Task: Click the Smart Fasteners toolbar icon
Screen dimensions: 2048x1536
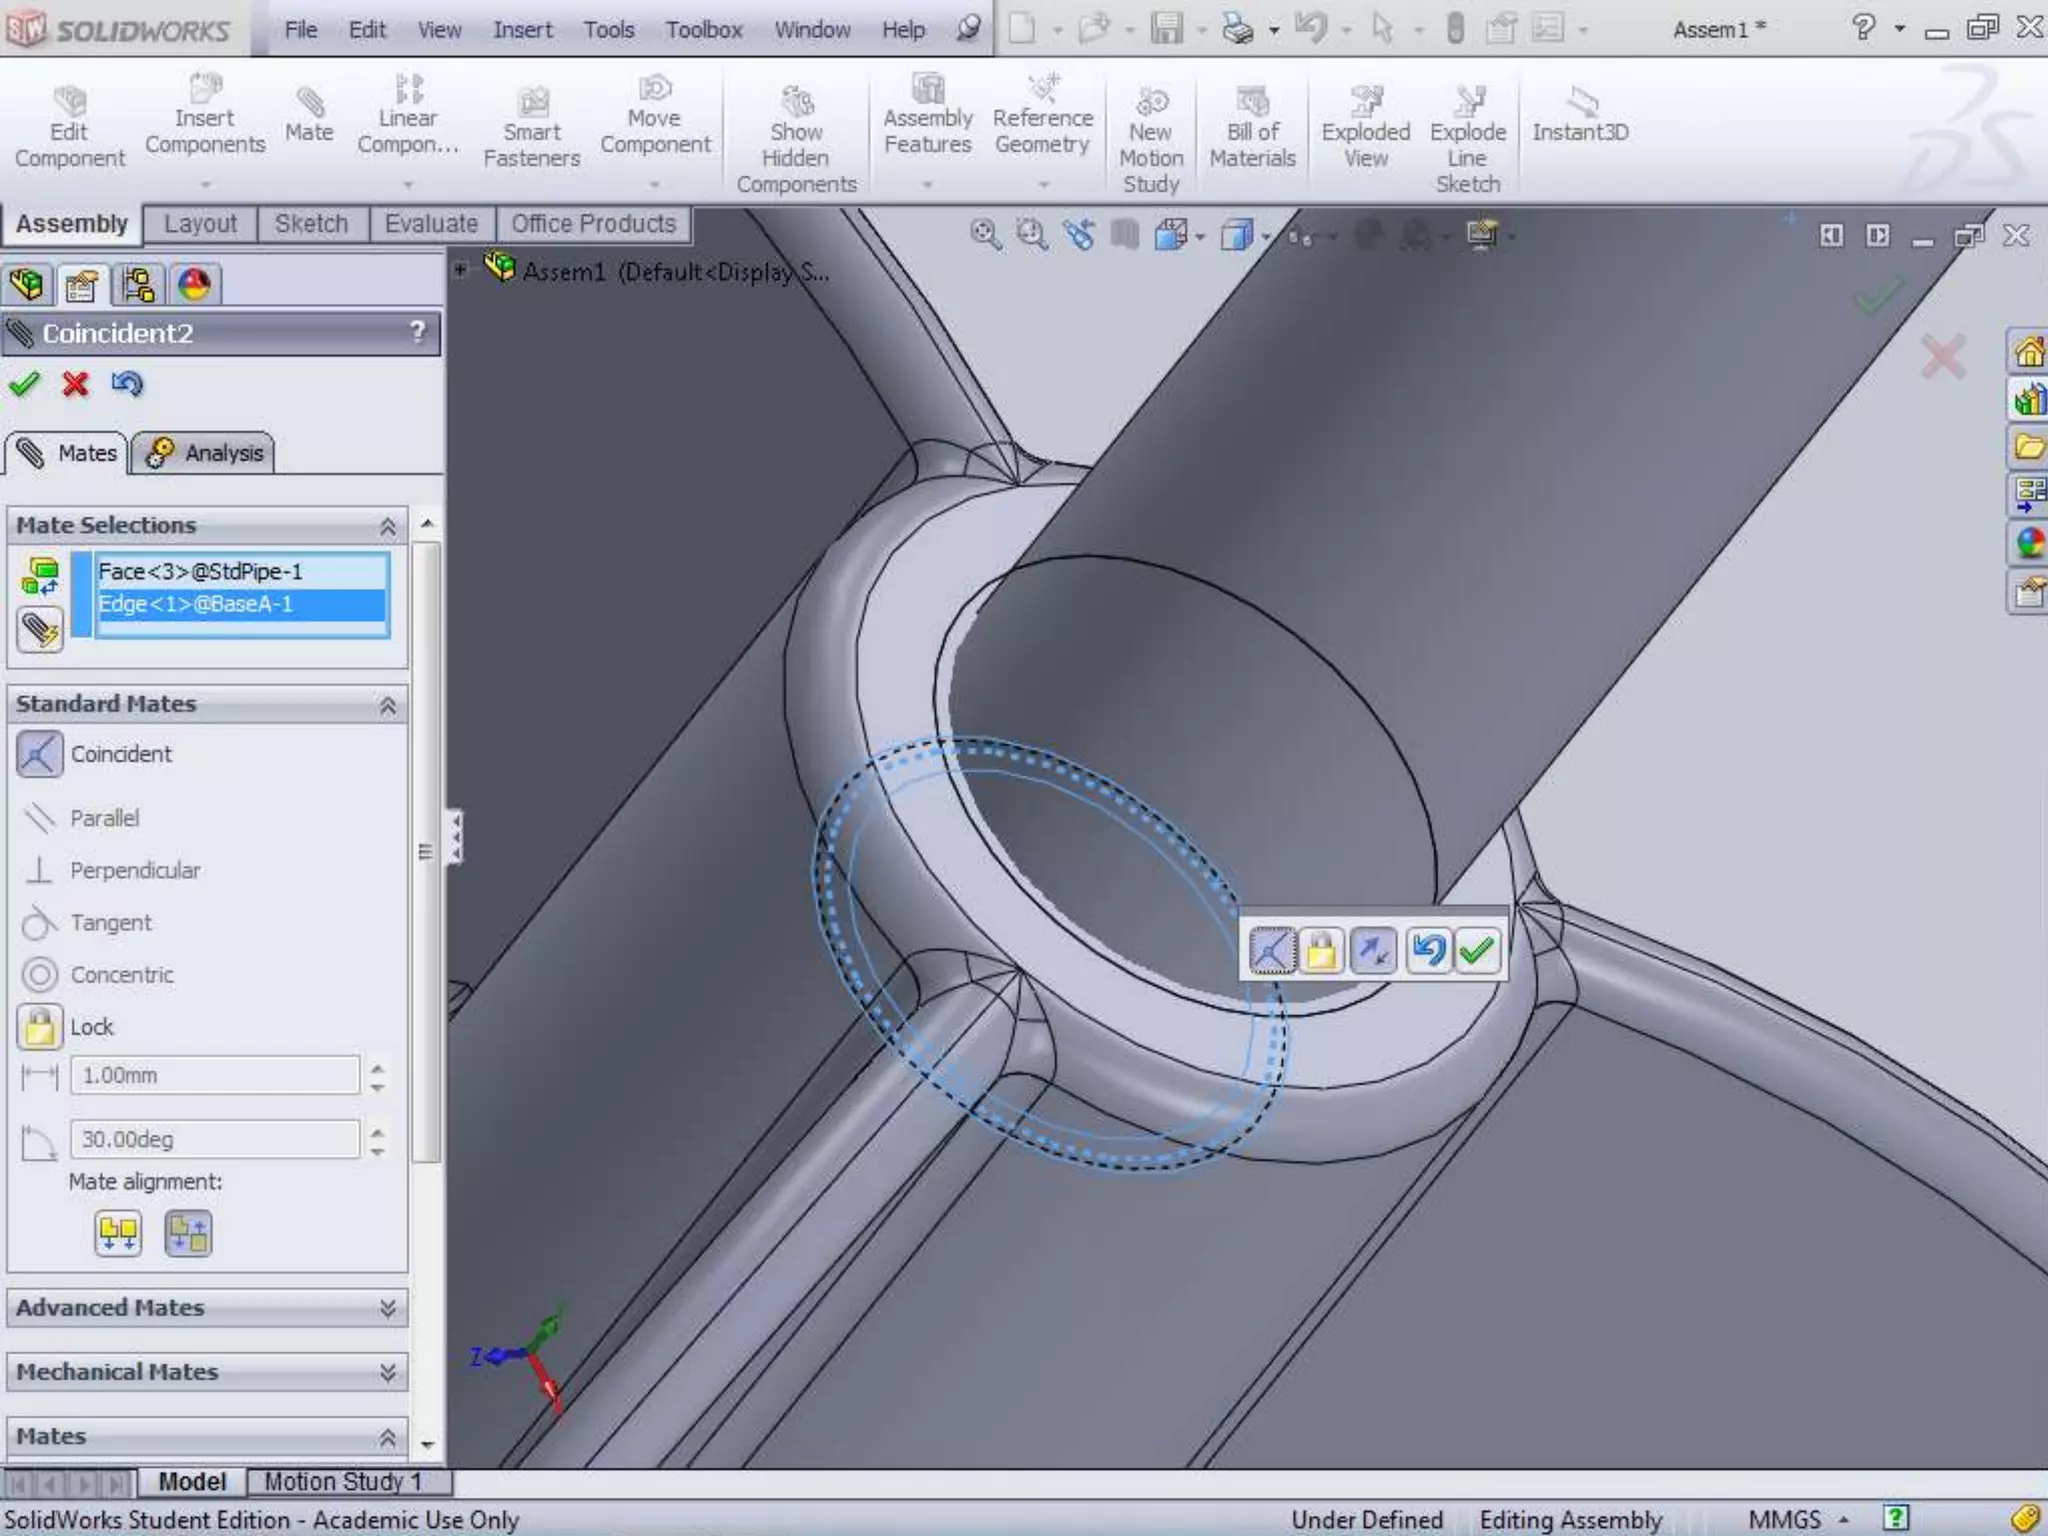Action: pyautogui.click(x=532, y=128)
